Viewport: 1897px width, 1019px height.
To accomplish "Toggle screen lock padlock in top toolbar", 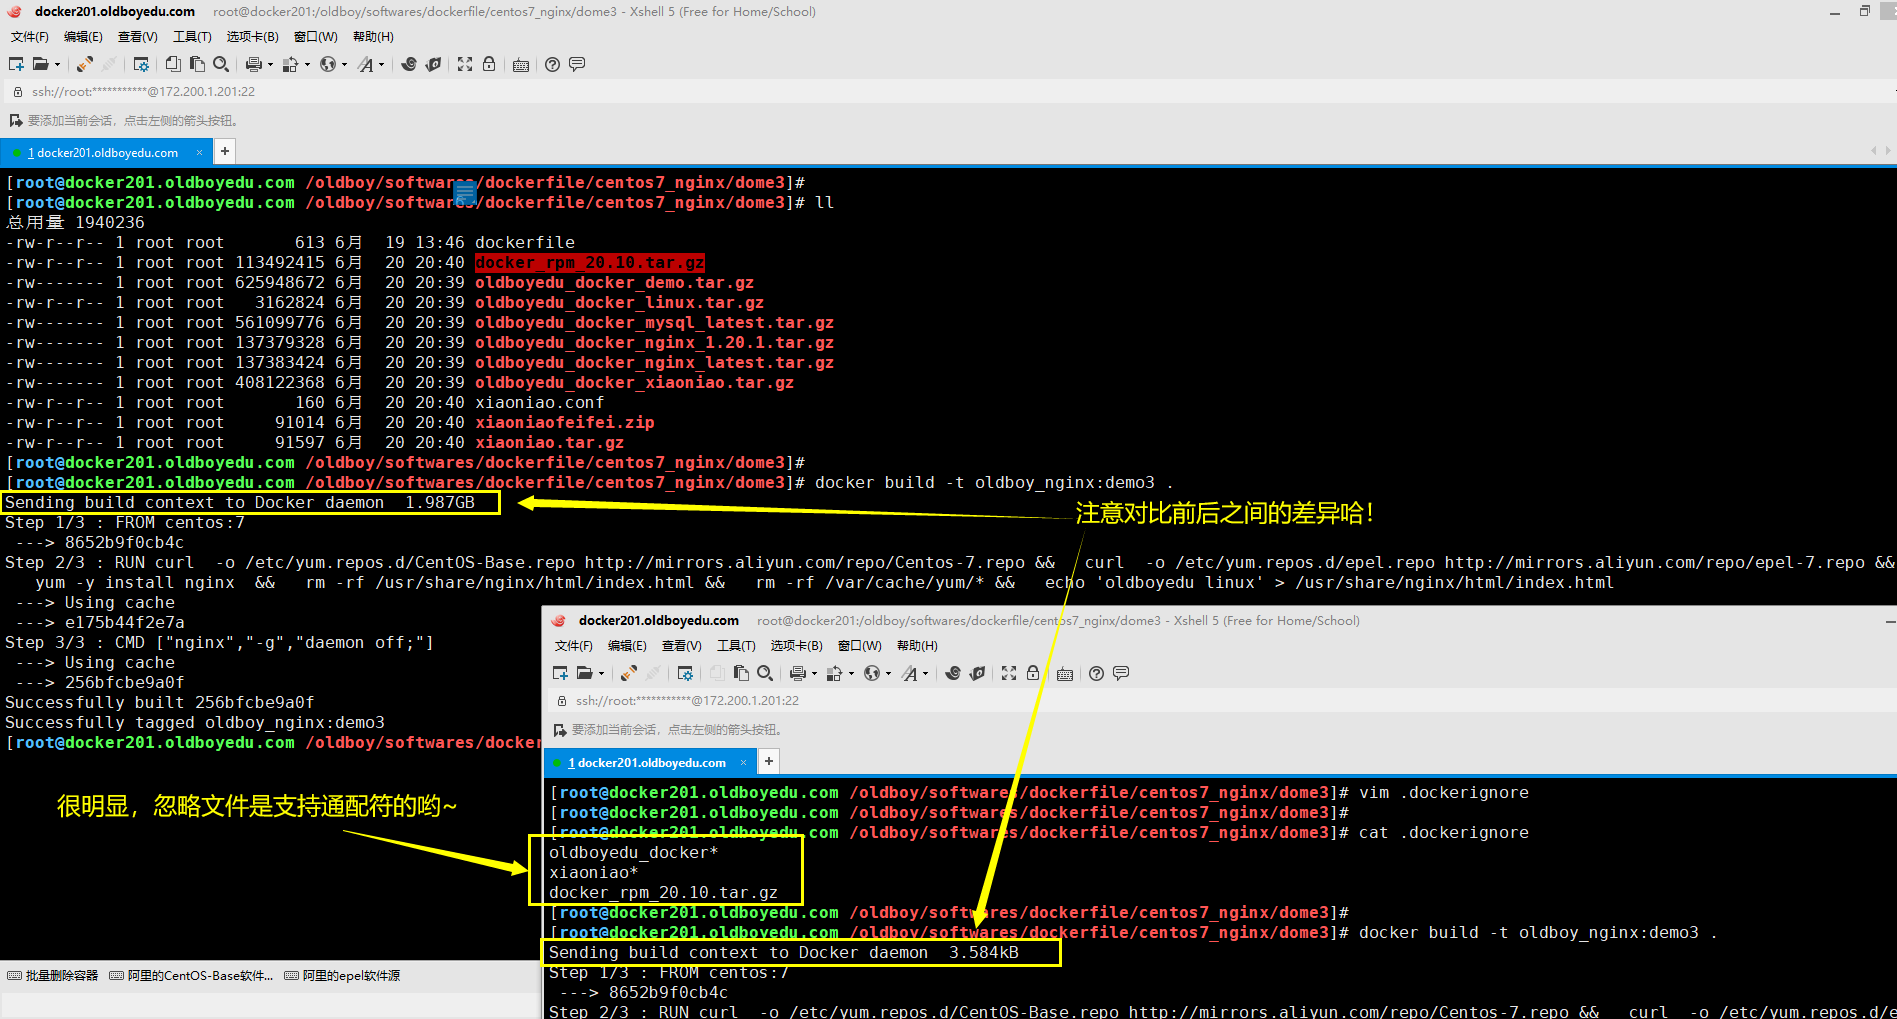I will click(x=489, y=64).
